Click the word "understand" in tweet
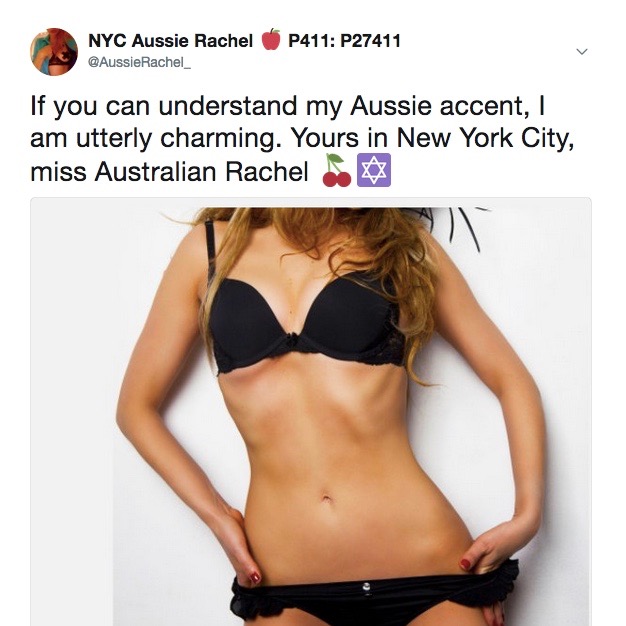626x626 pixels. pos(228,106)
